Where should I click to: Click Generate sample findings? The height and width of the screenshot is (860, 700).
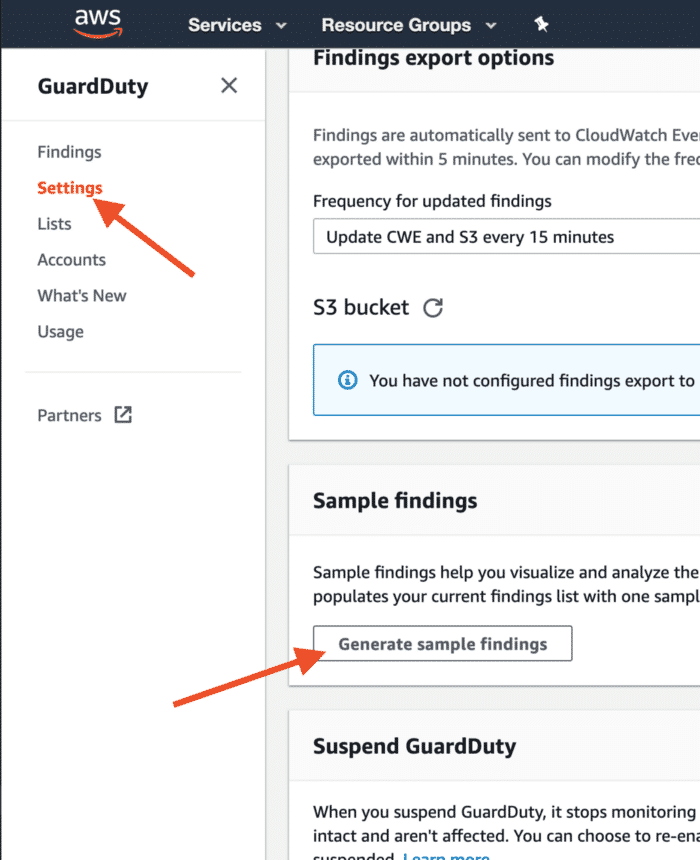(x=442, y=643)
